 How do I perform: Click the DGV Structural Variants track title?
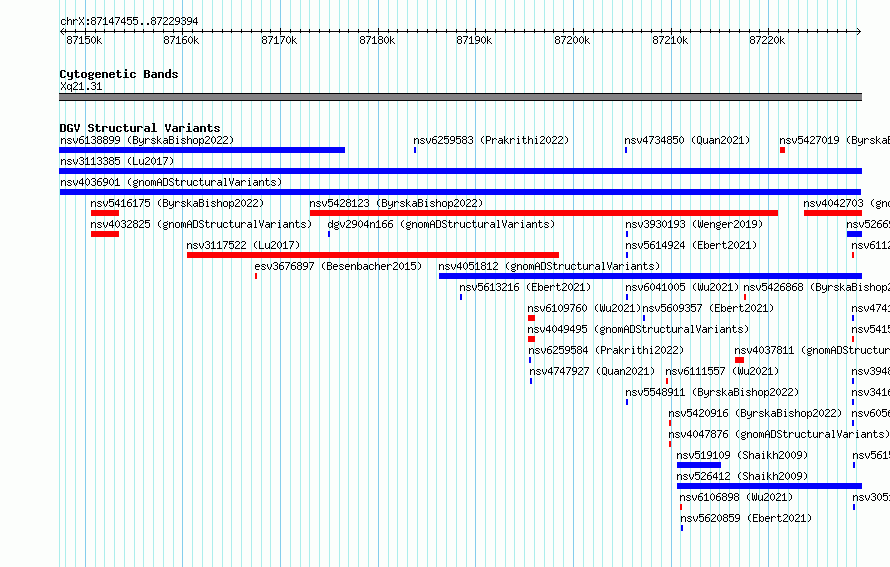click(140, 128)
